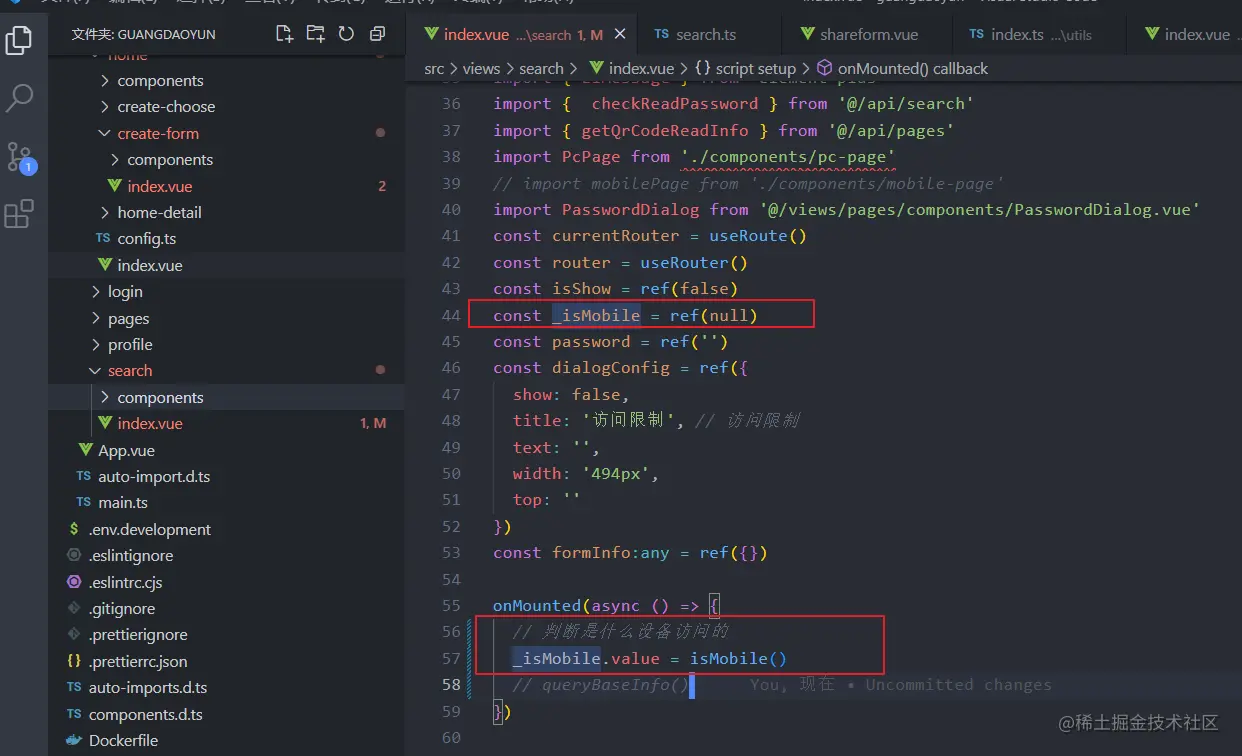Collapse the search folder
Image resolution: width=1242 pixels, height=756 pixels.
[130, 371]
